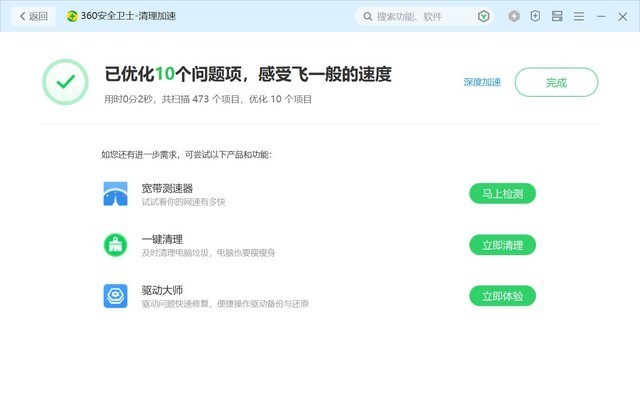
Task: Open the hamburger main menu
Action: click(x=579, y=16)
